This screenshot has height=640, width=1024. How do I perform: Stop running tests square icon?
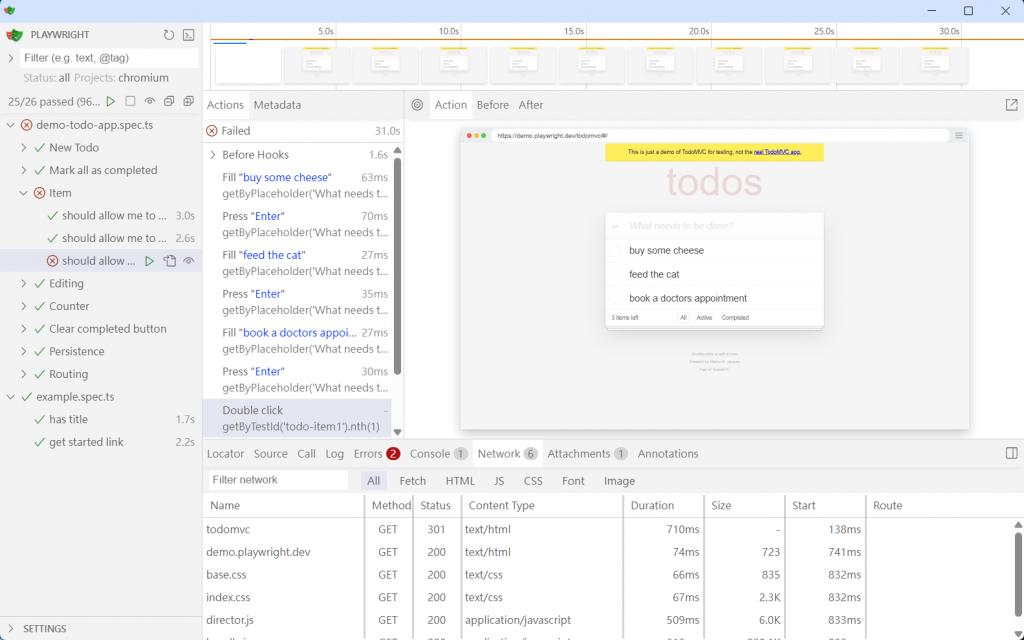tap(131, 101)
